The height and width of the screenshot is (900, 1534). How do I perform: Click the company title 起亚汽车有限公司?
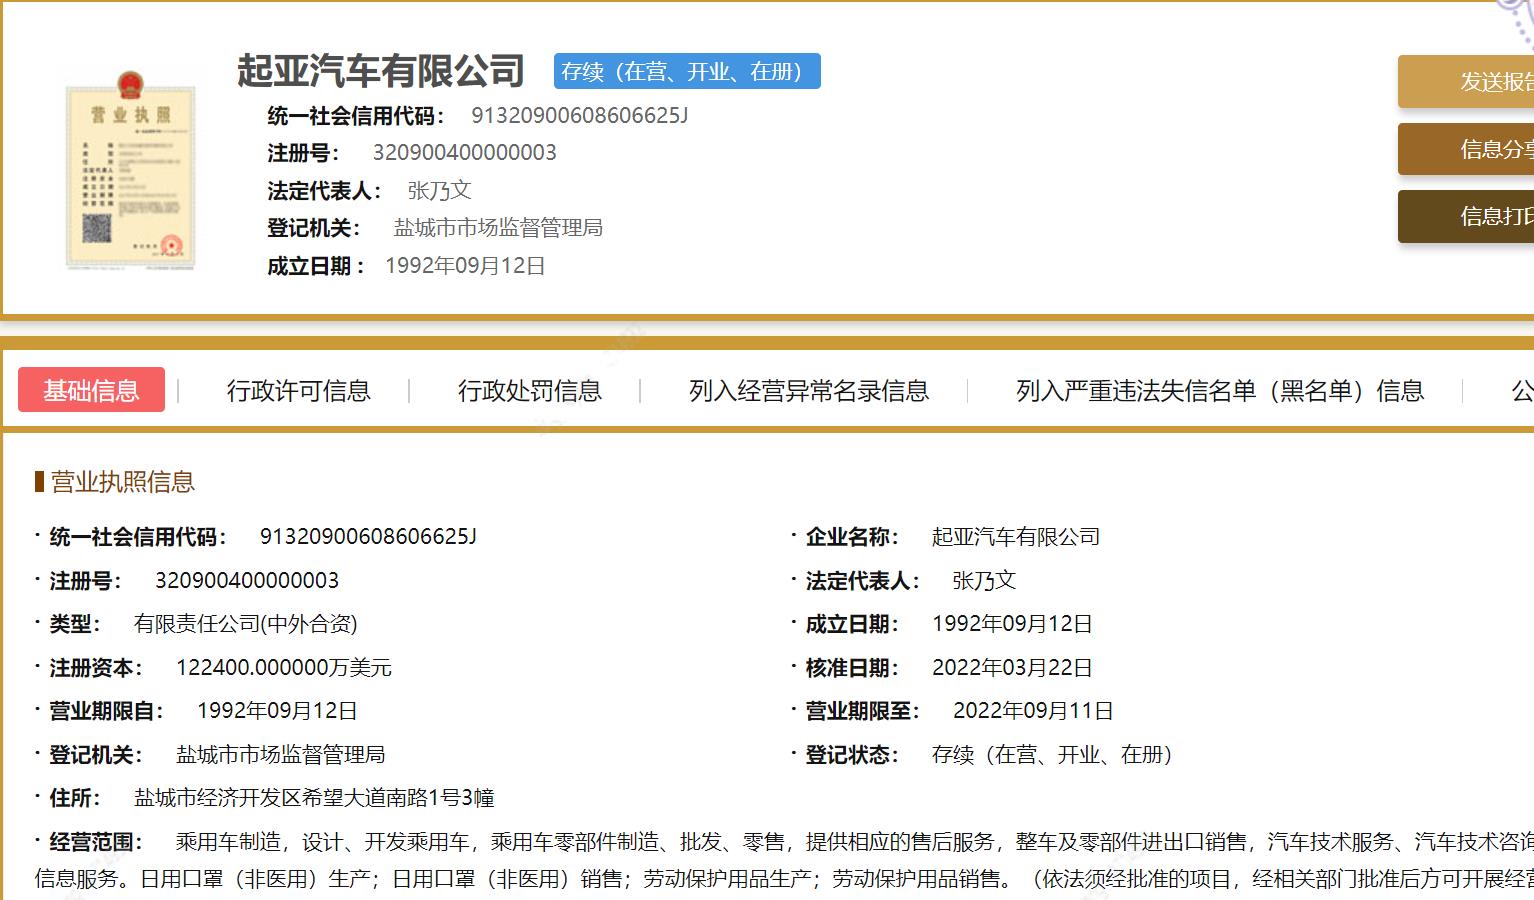(381, 71)
